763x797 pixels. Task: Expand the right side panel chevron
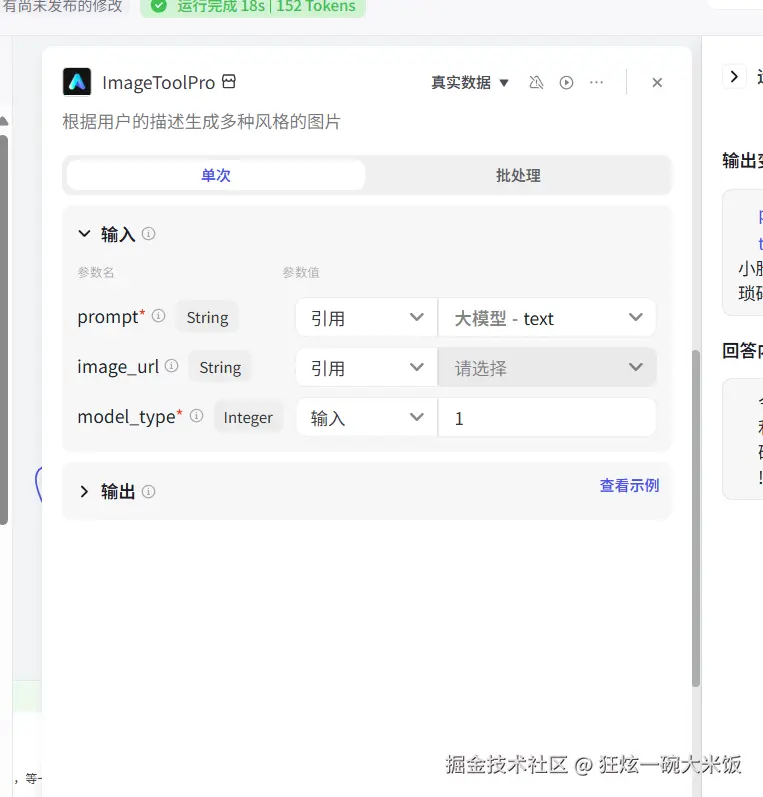[734, 77]
